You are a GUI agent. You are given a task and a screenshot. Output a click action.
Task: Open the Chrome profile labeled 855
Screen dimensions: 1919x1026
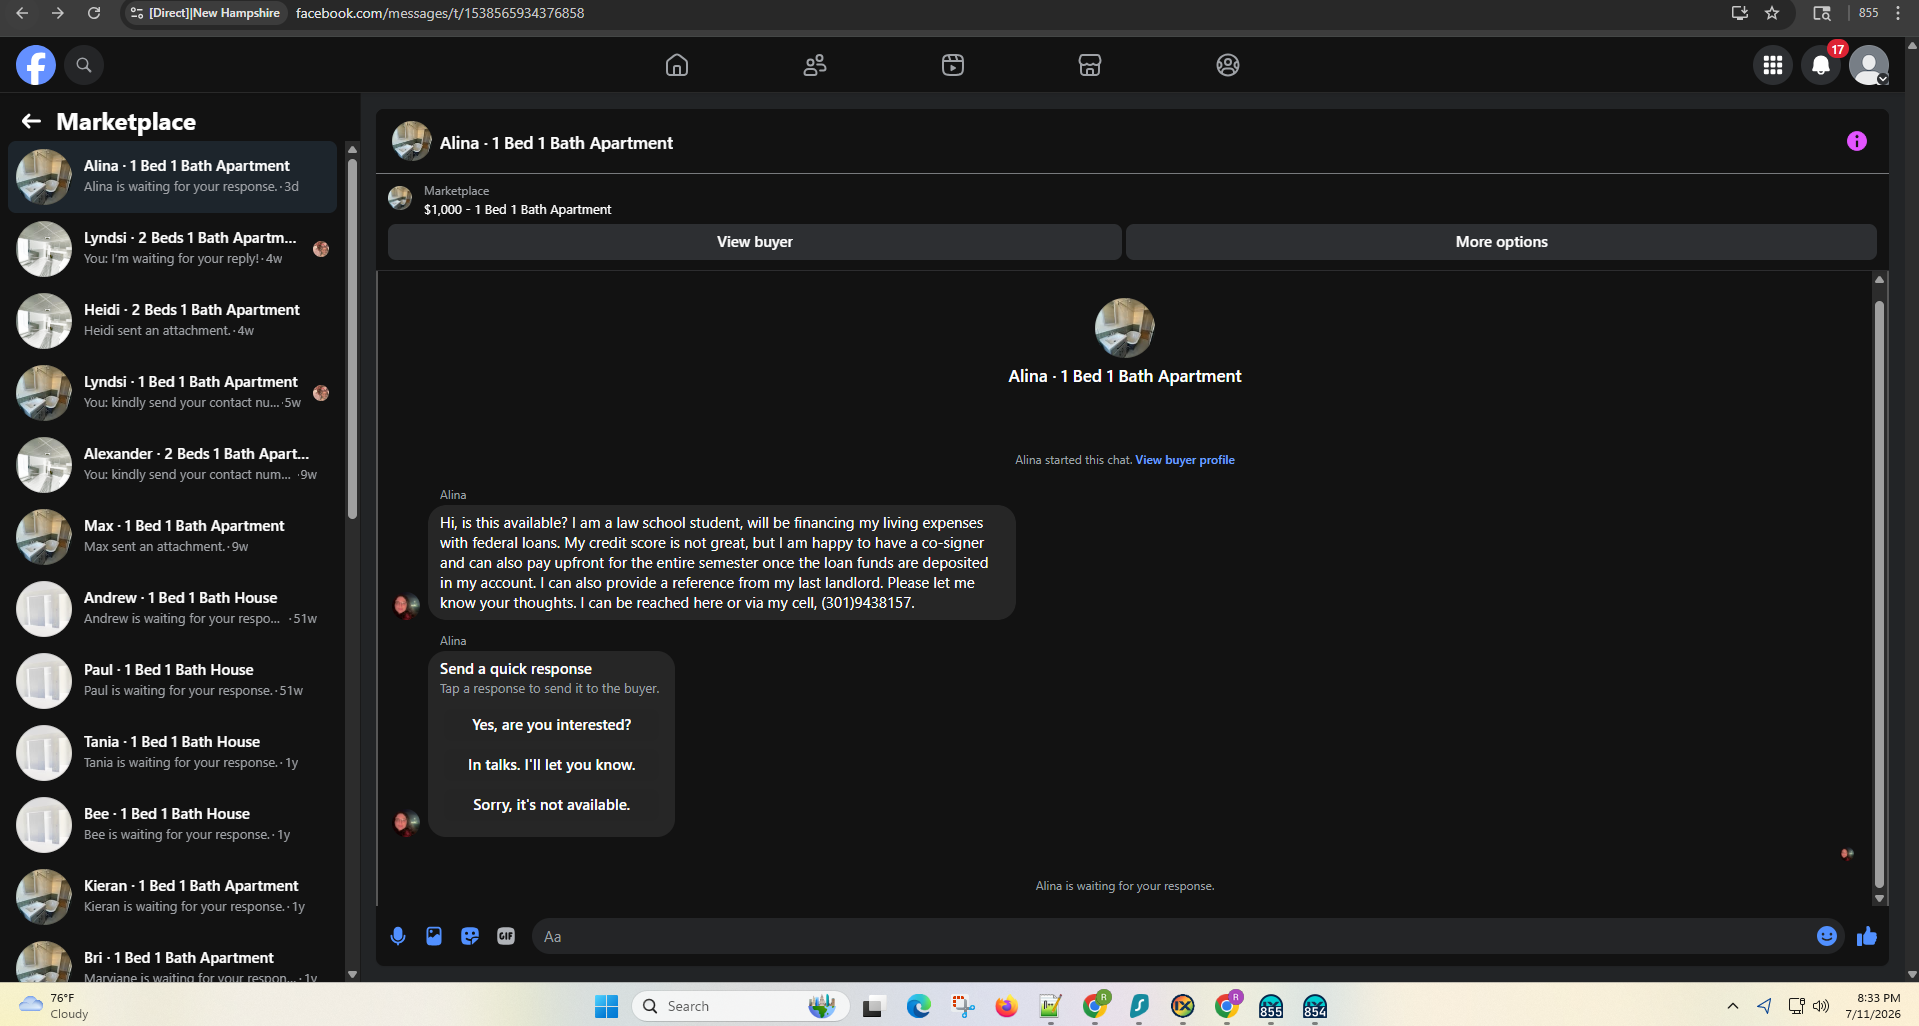pyautogui.click(x=1869, y=13)
